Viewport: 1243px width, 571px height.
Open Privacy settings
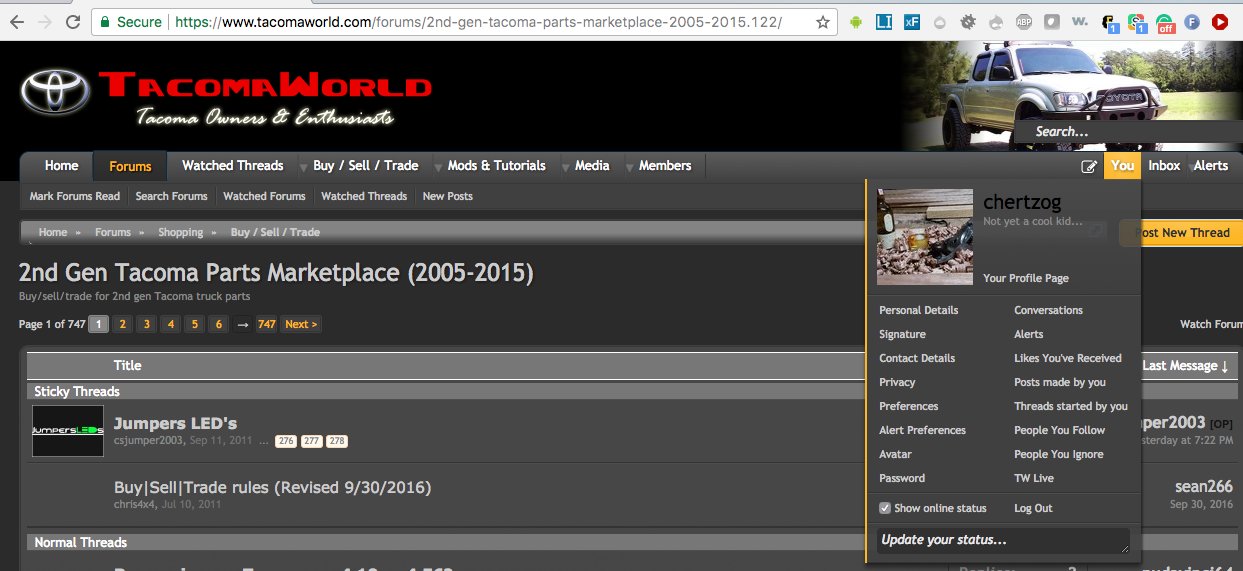tap(897, 382)
